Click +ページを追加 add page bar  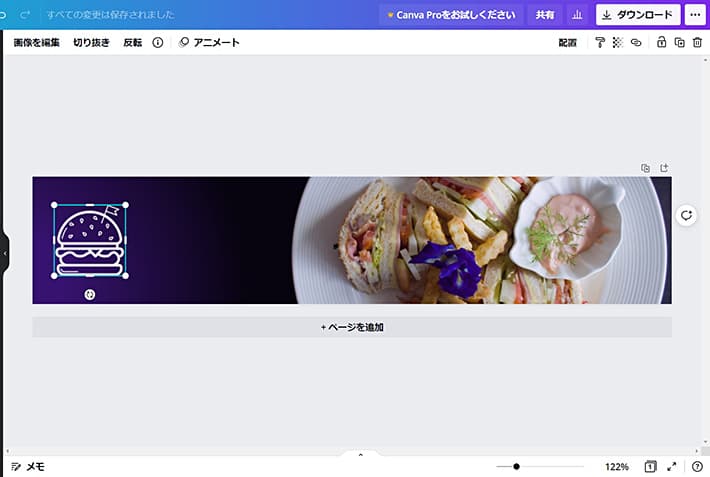pos(352,327)
